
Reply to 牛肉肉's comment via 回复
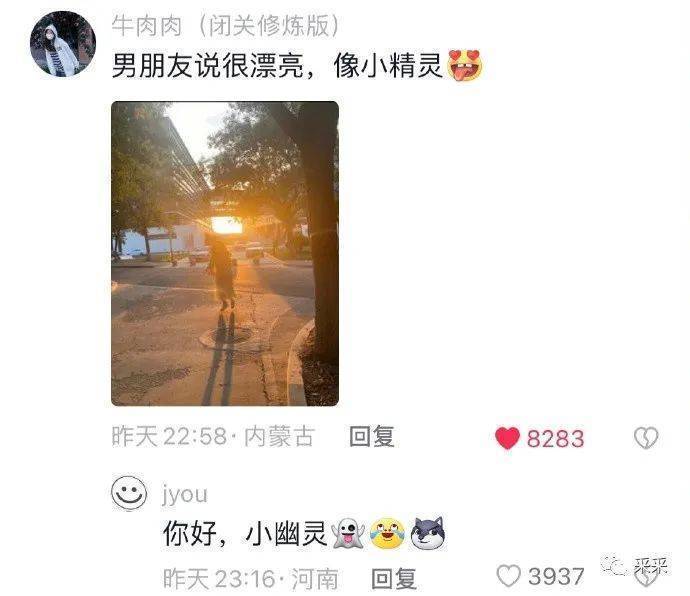(x=372, y=437)
